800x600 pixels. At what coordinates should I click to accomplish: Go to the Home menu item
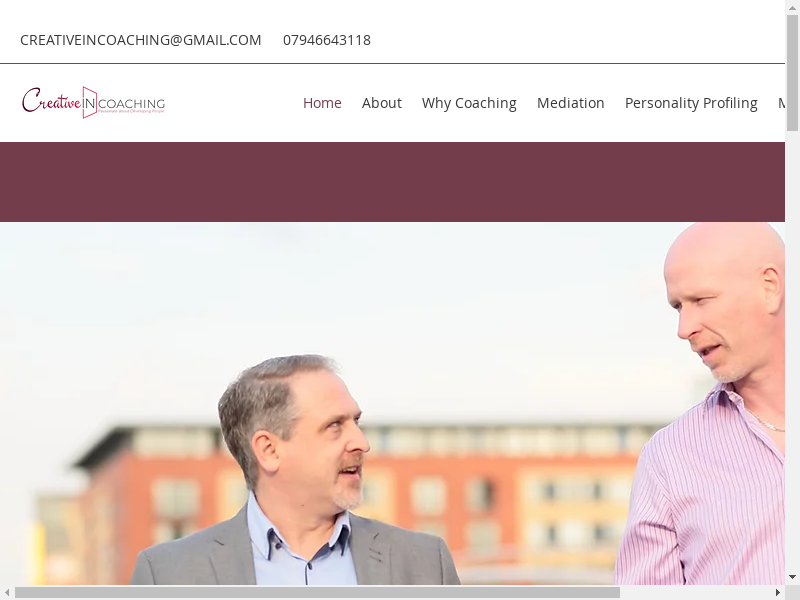(322, 103)
